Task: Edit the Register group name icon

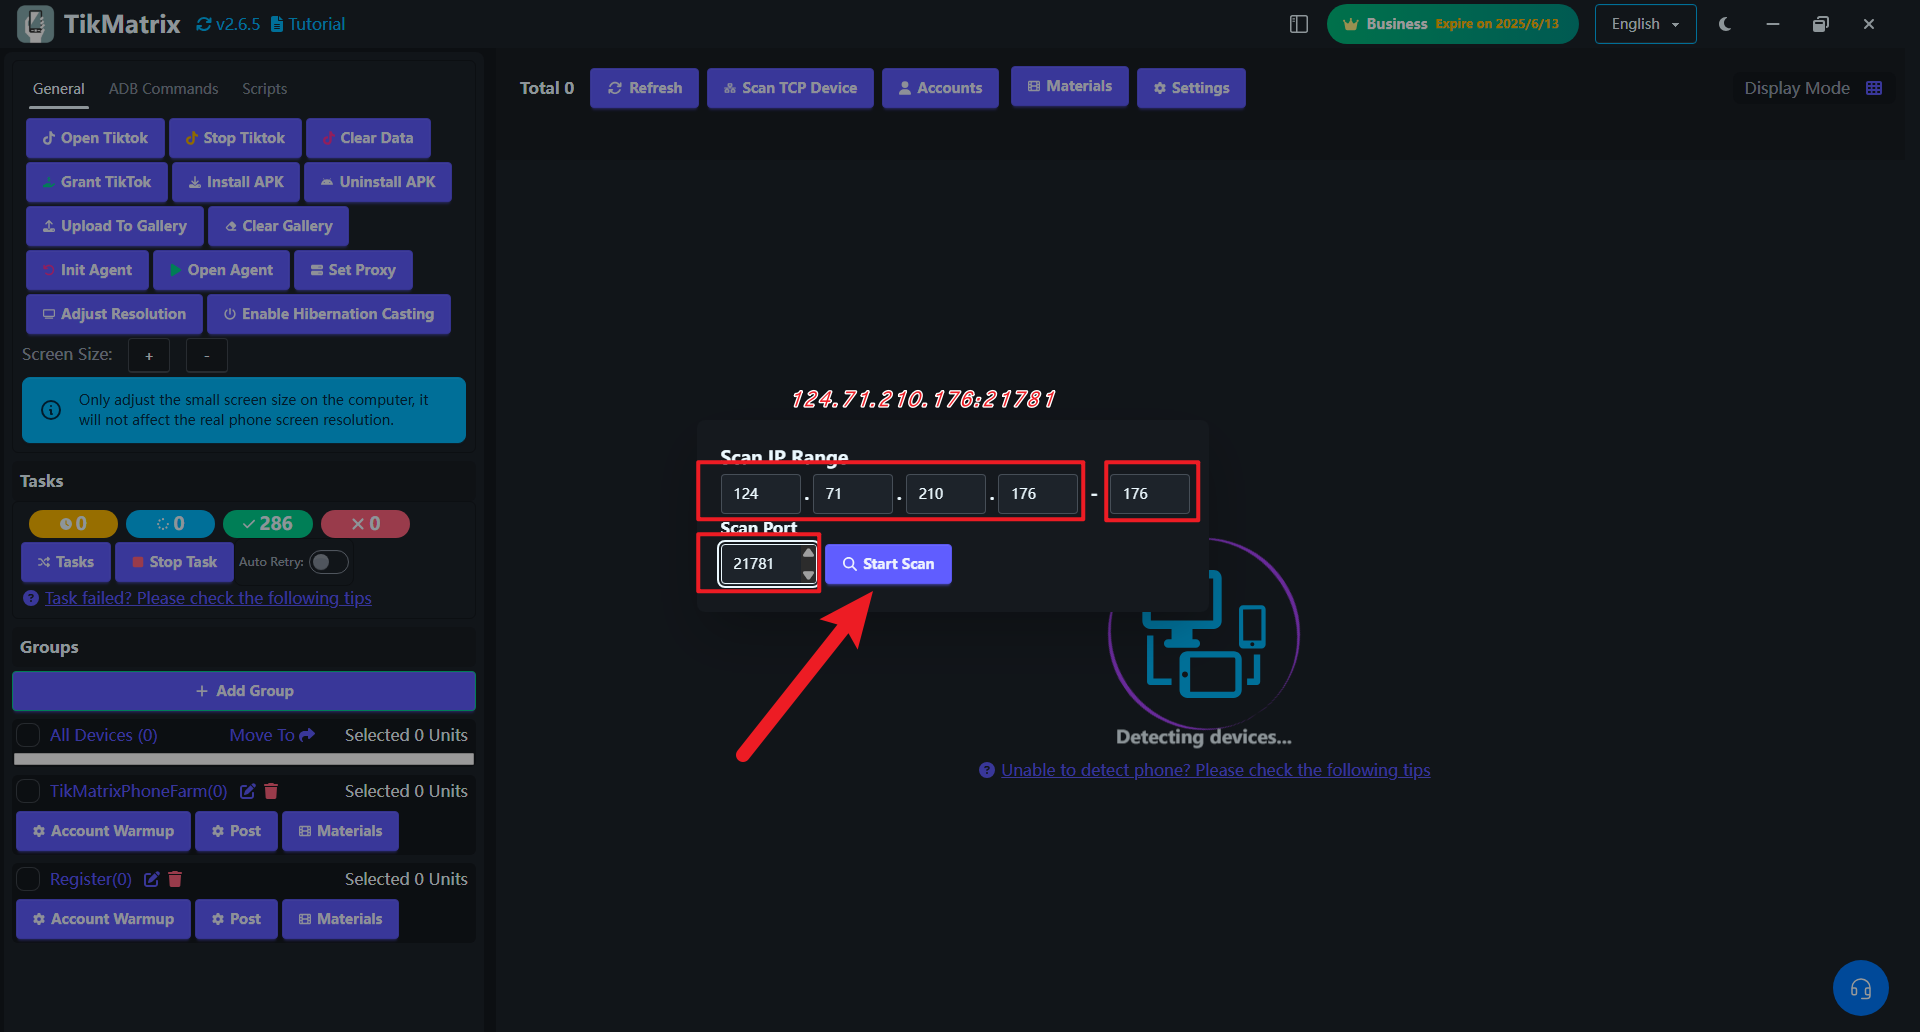Action: (x=152, y=879)
